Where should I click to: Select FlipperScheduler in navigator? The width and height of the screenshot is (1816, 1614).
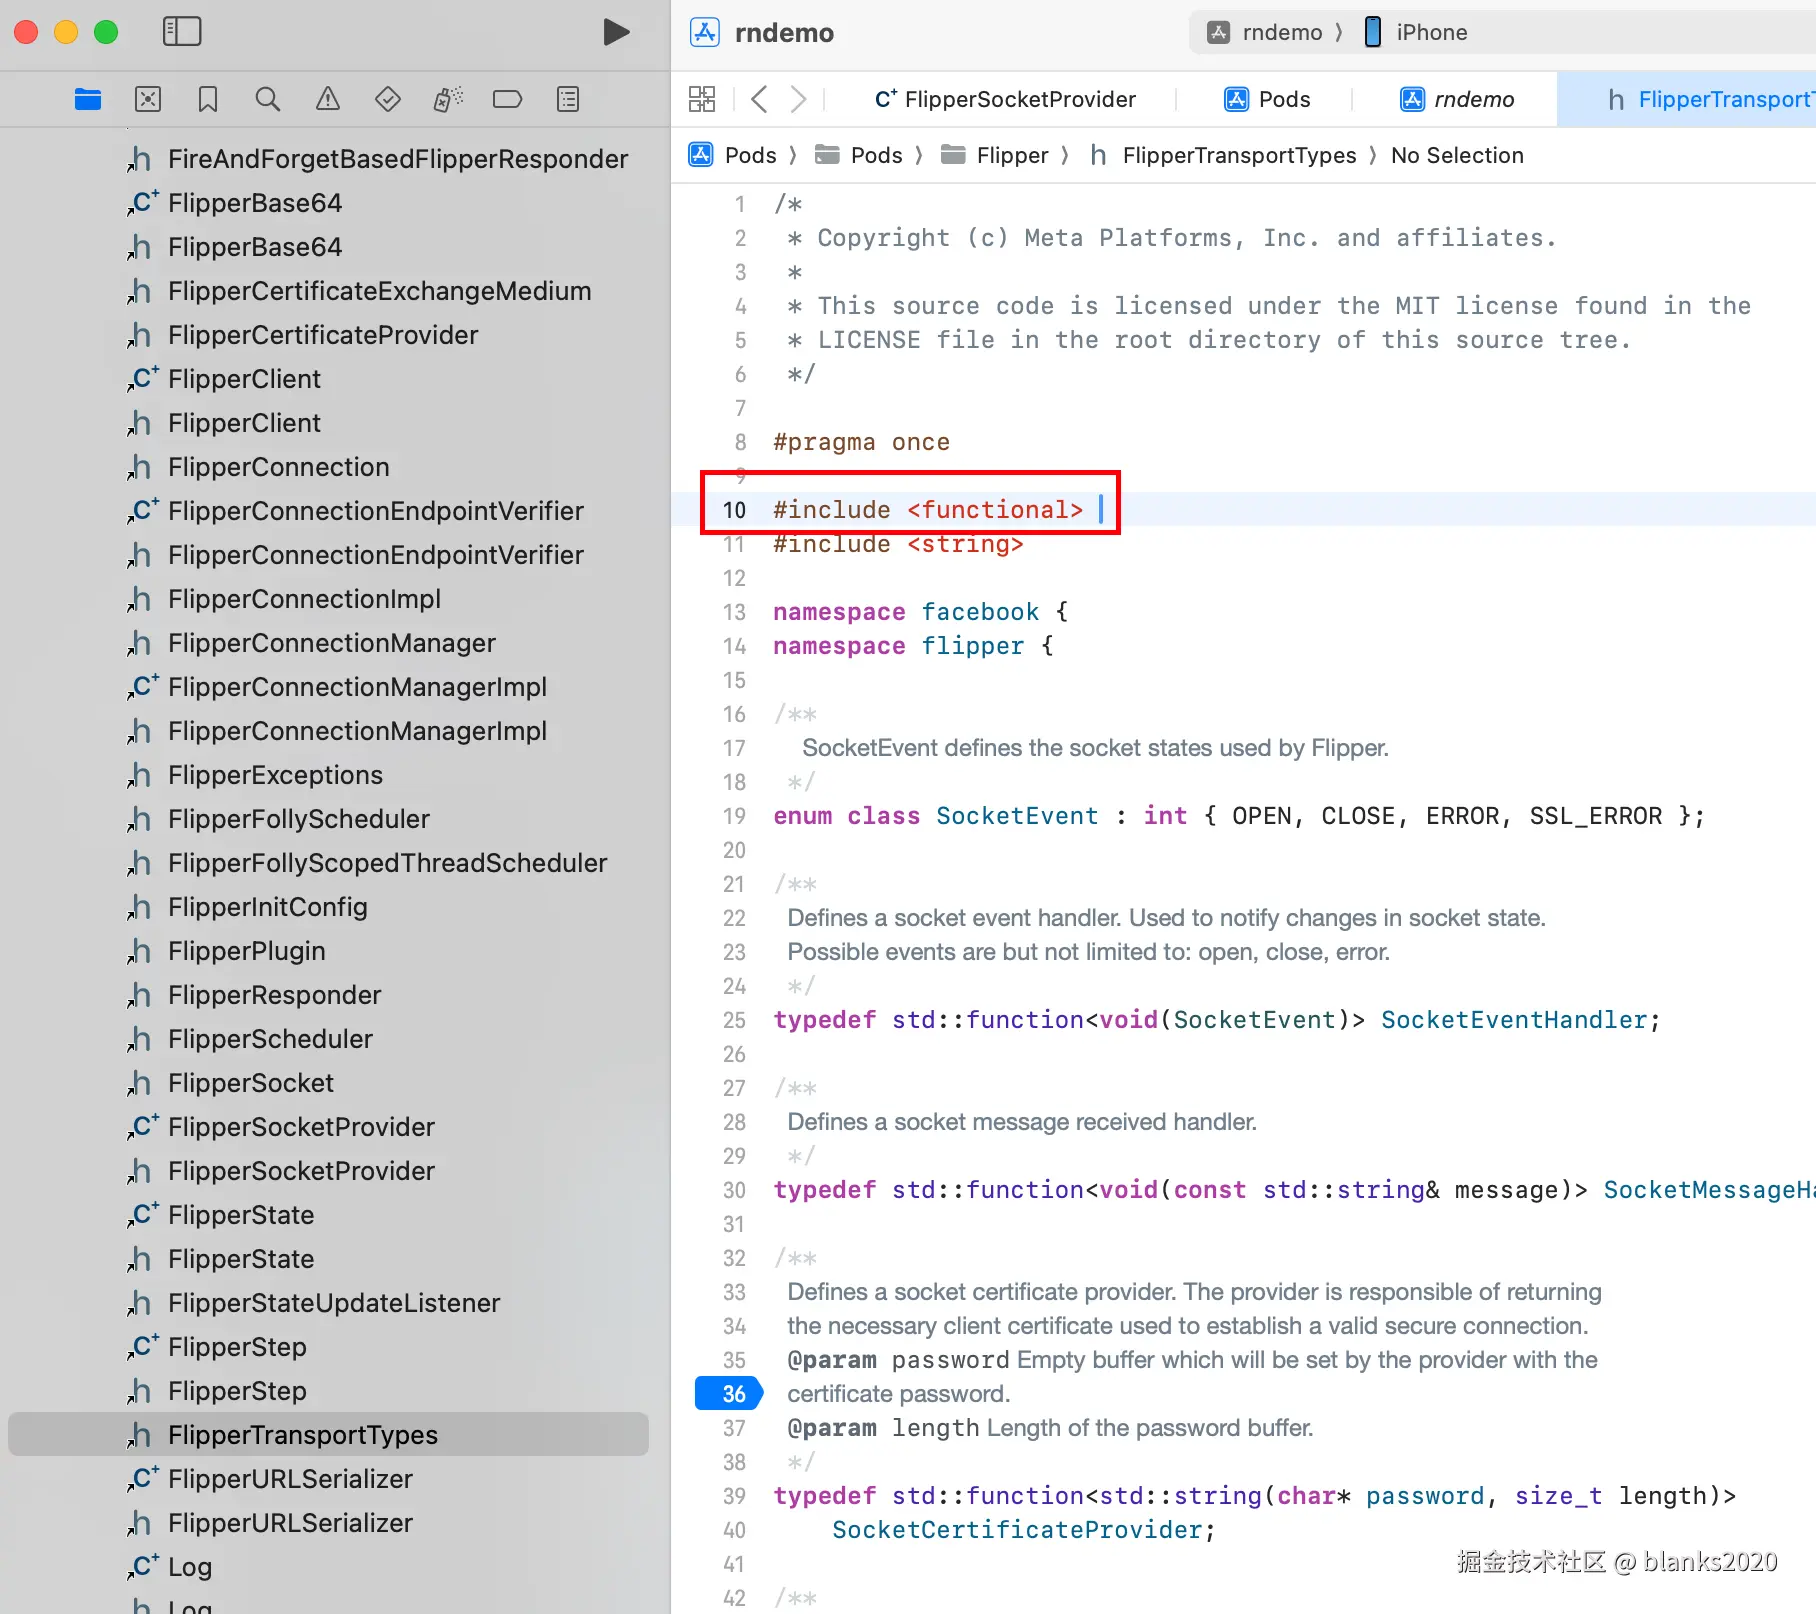point(250,1039)
